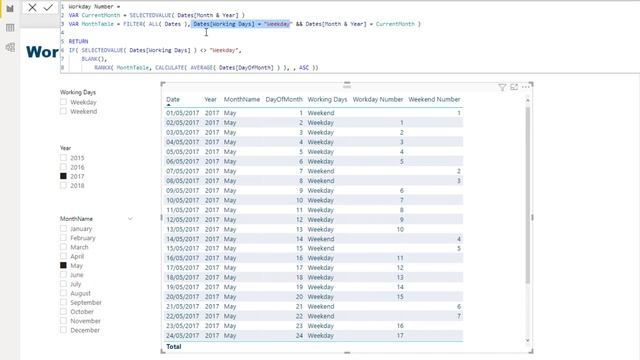
Task: Select year 2018 checkbox
Action: click(x=63, y=185)
